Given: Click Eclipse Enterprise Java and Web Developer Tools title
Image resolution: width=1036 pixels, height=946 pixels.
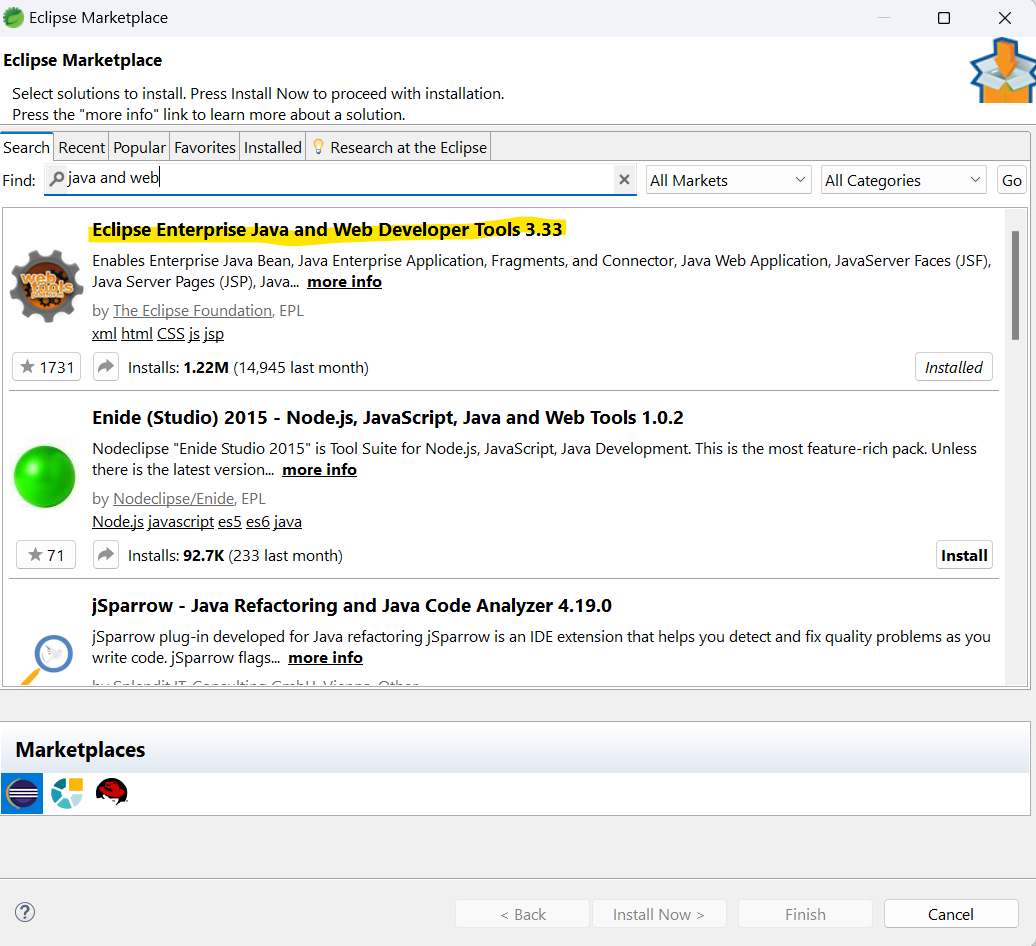Looking at the screenshot, I should click(327, 229).
